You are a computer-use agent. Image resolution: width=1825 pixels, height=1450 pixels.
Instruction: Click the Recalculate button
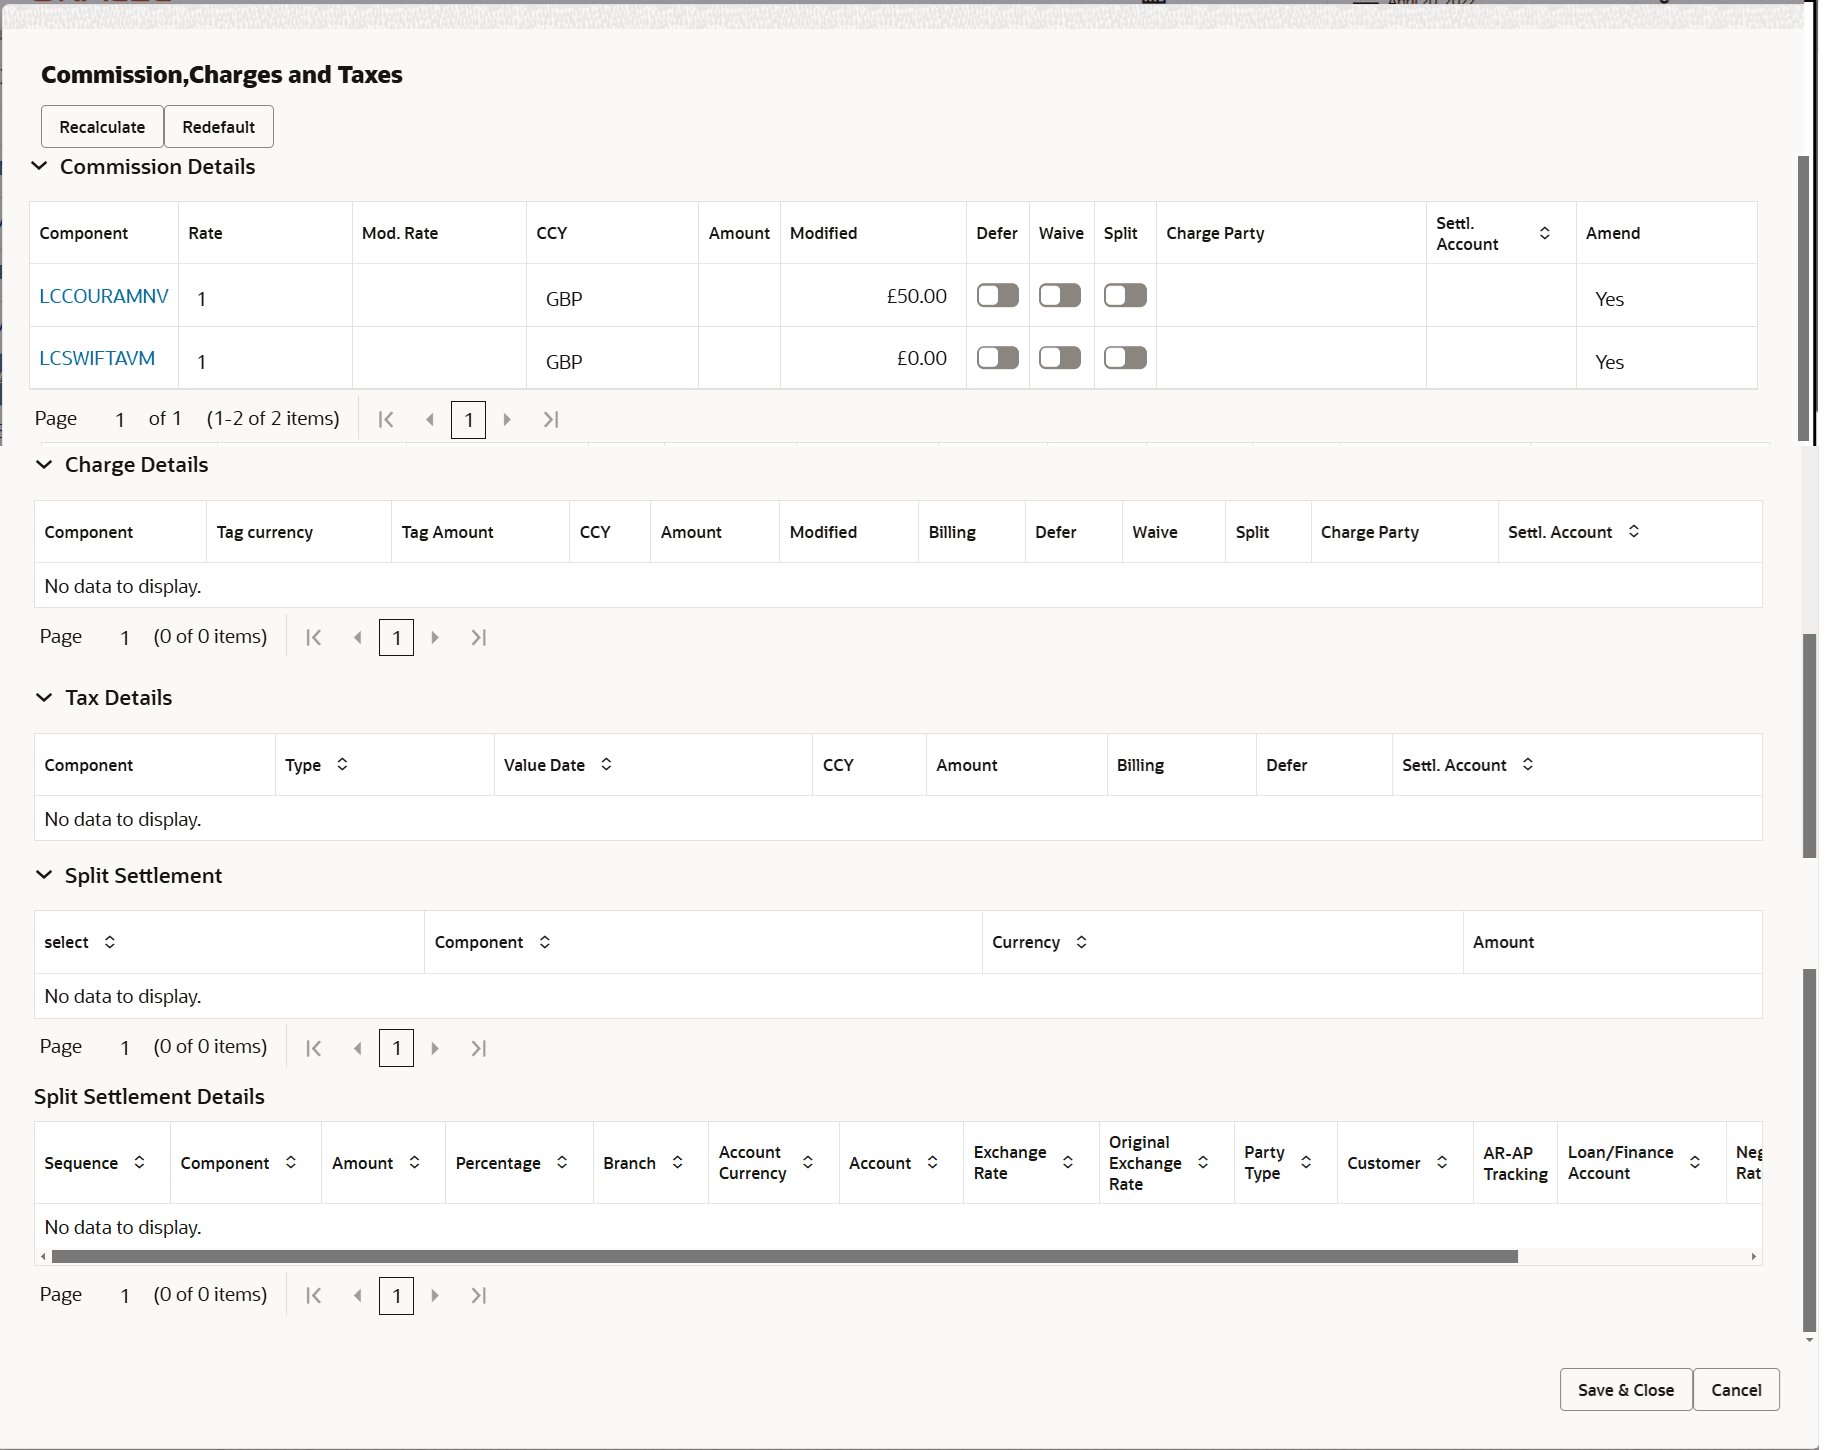click(x=101, y=126)
